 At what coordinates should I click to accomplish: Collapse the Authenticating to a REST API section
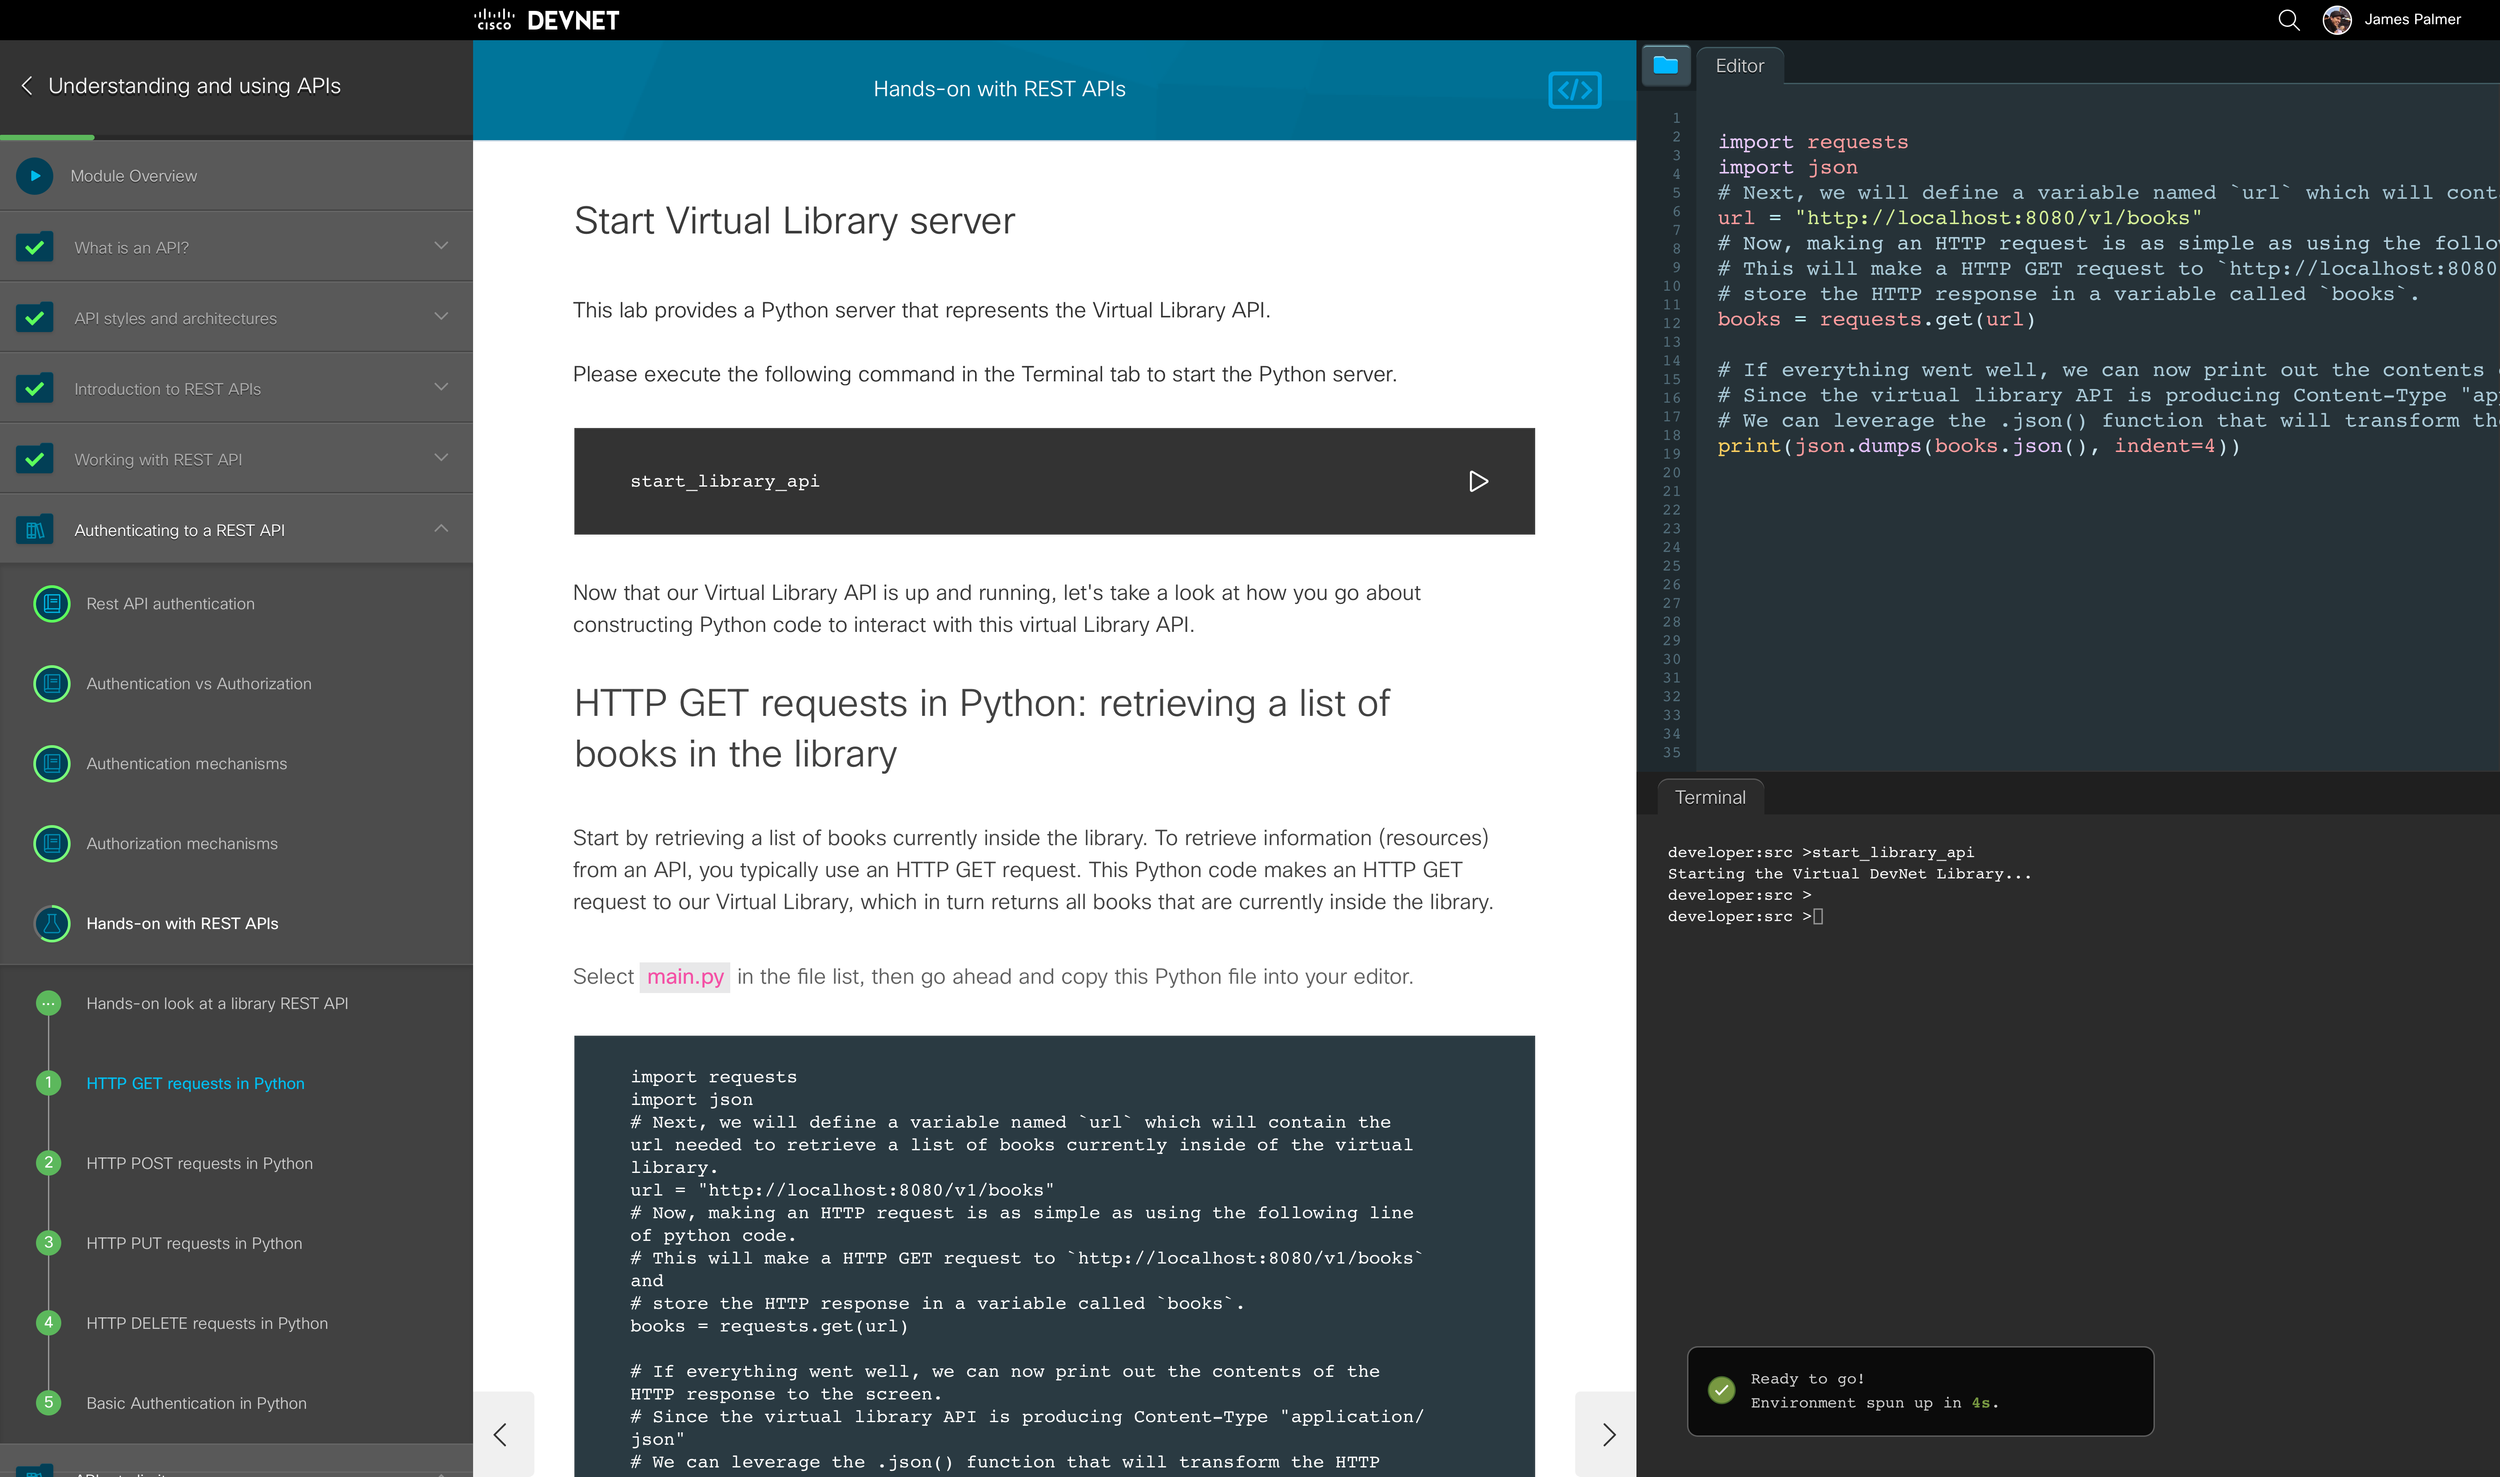(441, 529)
